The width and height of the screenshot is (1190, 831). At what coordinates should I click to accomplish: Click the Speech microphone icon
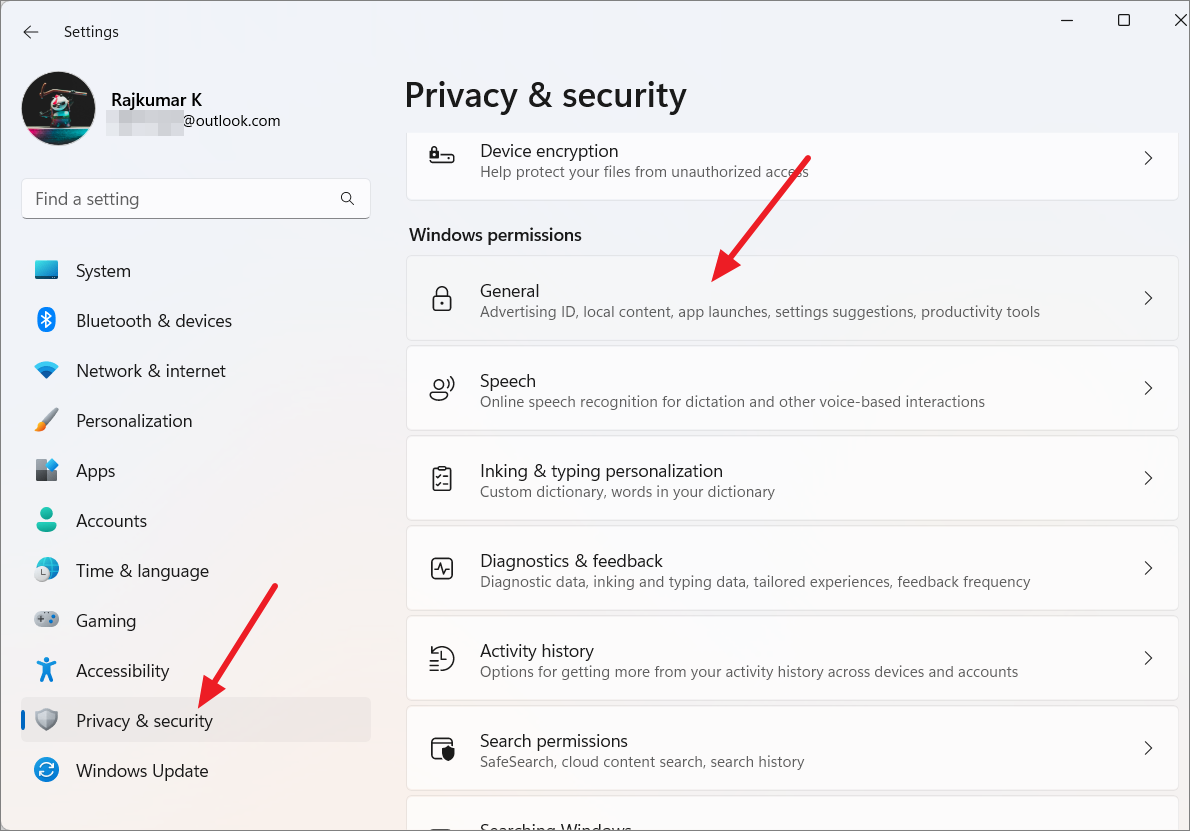441,388
